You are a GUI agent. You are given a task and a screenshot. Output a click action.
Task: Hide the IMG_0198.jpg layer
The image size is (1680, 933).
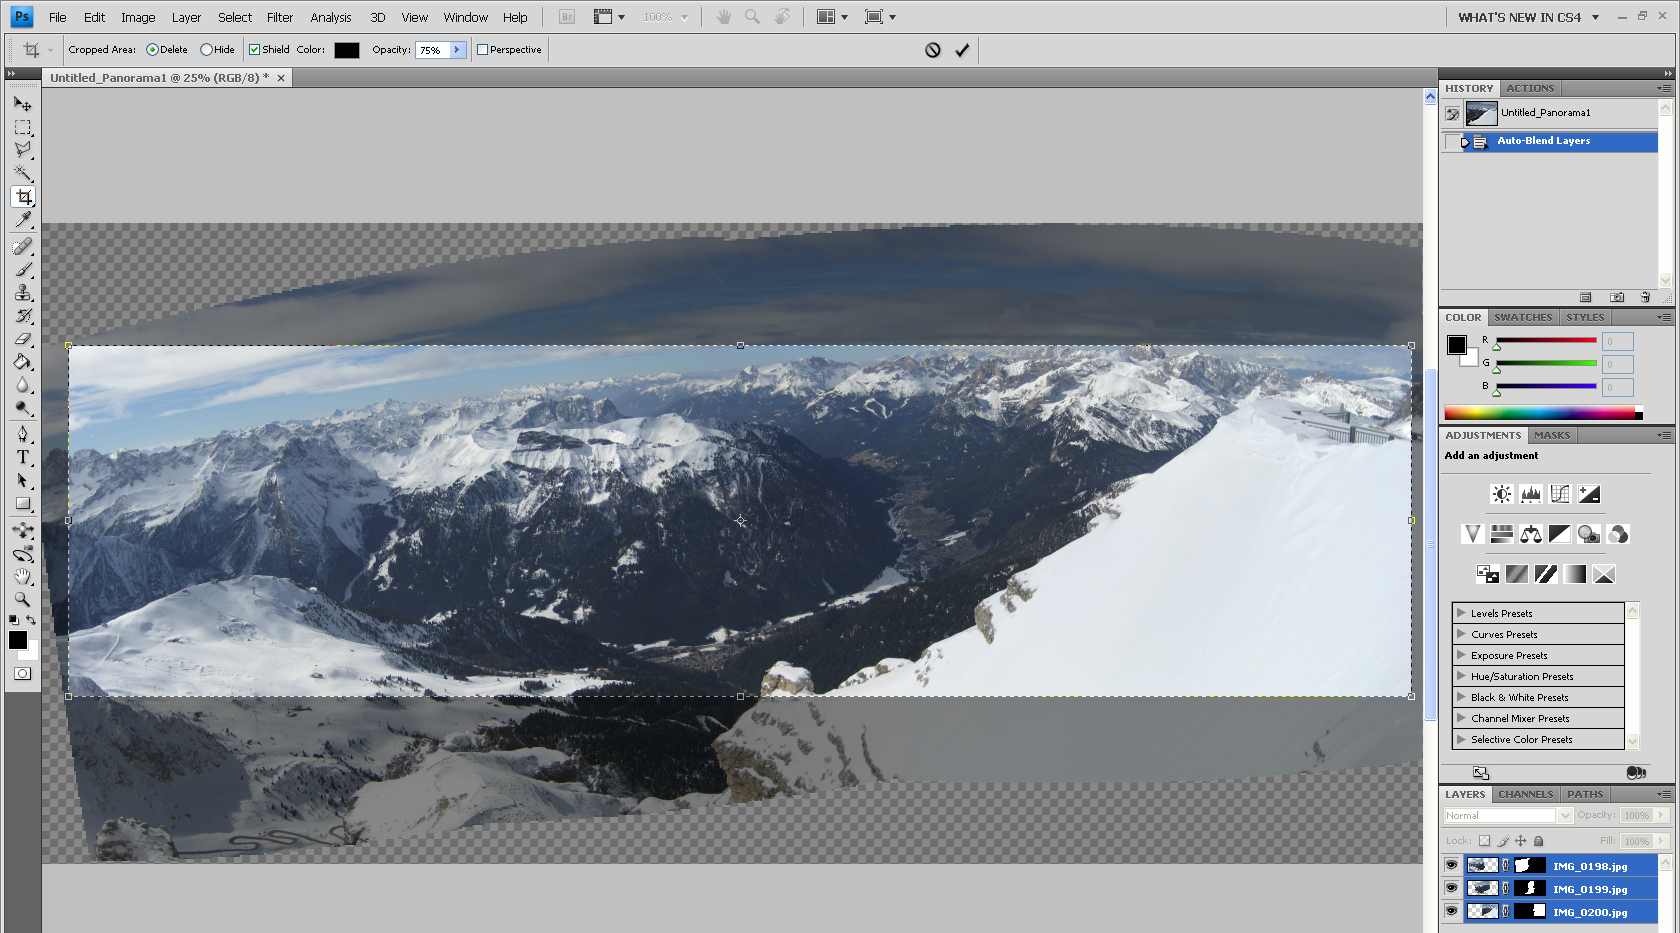coord(1451,865)
